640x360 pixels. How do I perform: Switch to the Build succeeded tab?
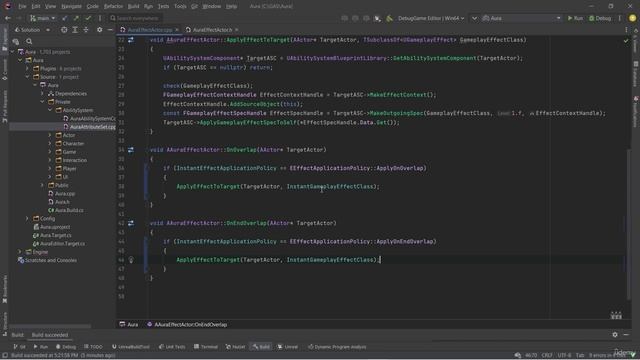click(x=50, y=335)
